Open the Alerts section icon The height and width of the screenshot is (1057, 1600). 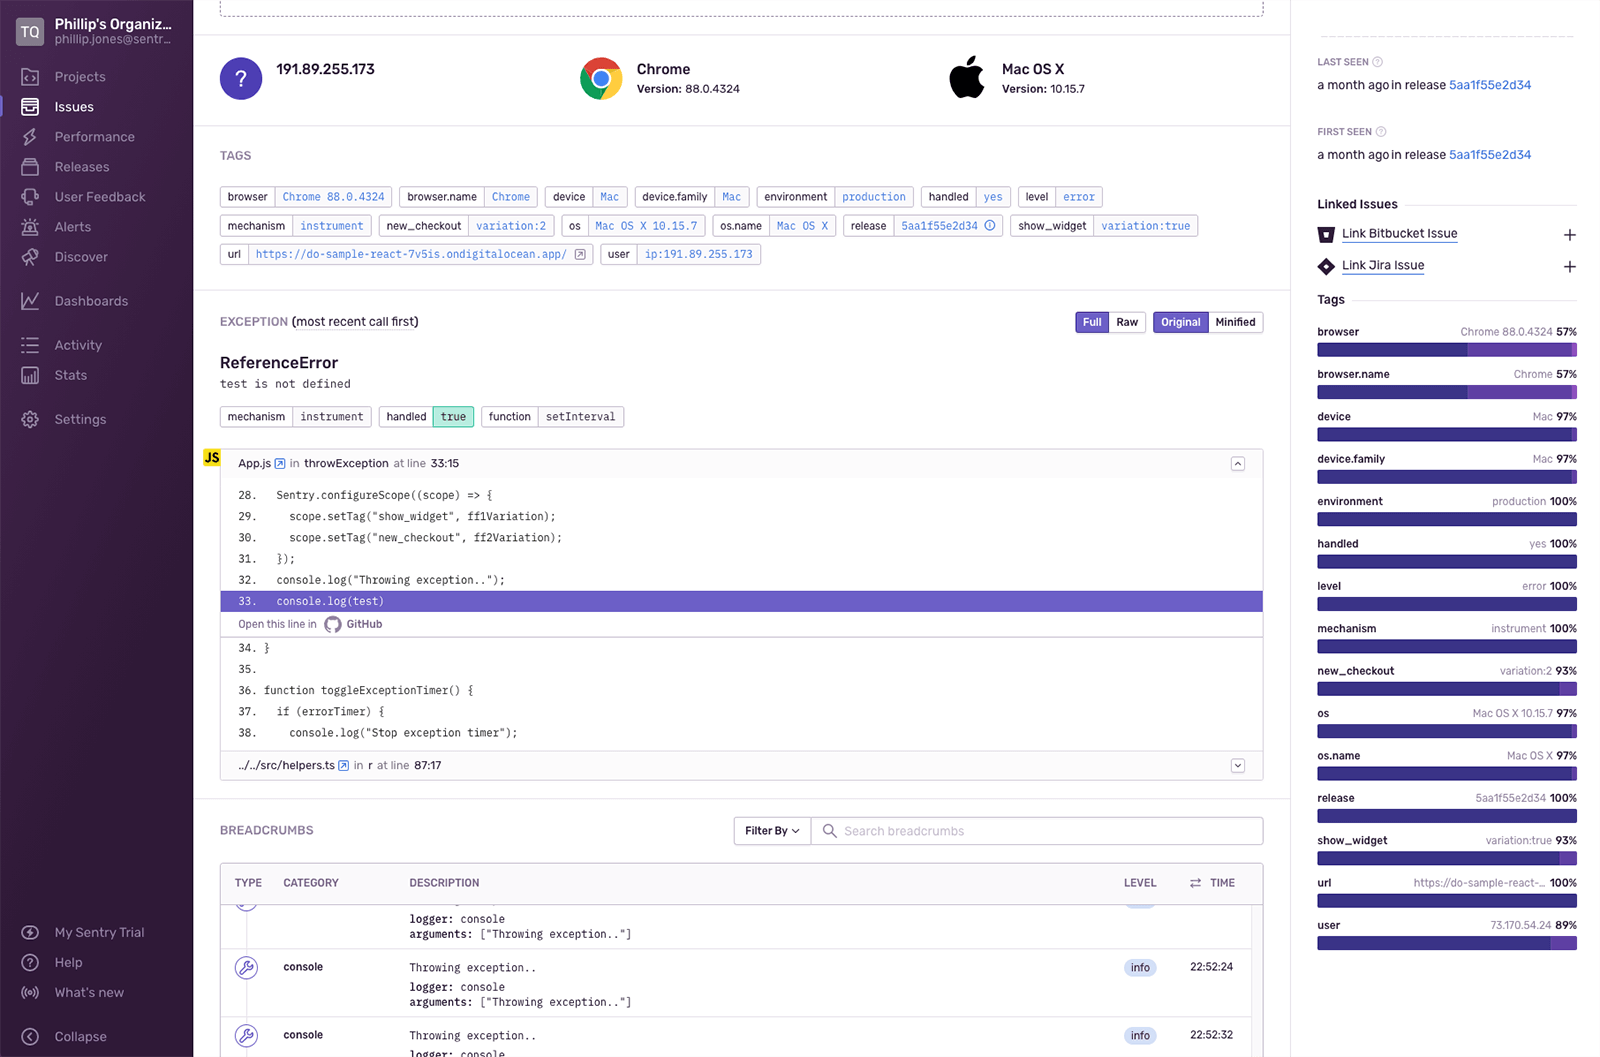tap(30, 226)
